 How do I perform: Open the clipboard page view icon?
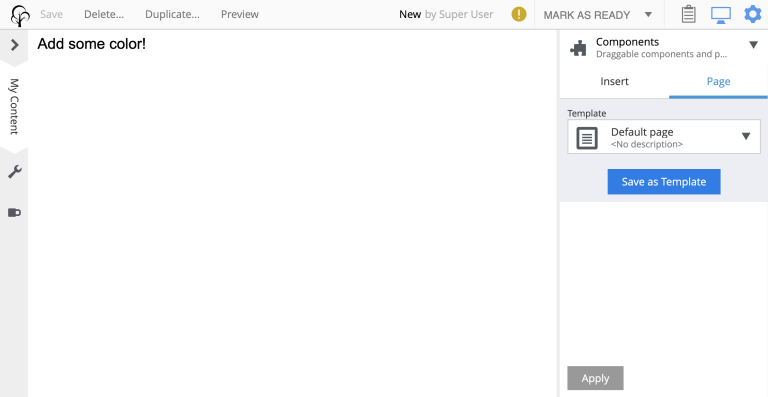(x=689, y=15)
